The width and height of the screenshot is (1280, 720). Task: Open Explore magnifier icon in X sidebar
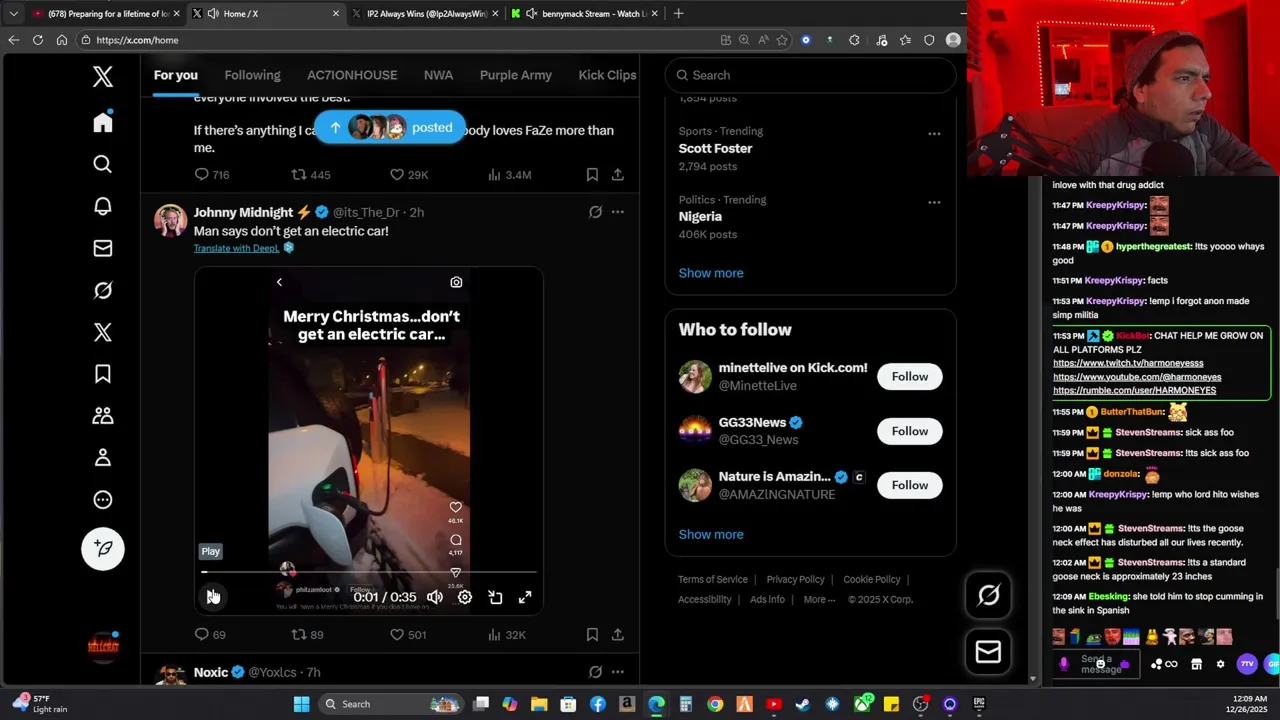(103, 164)
